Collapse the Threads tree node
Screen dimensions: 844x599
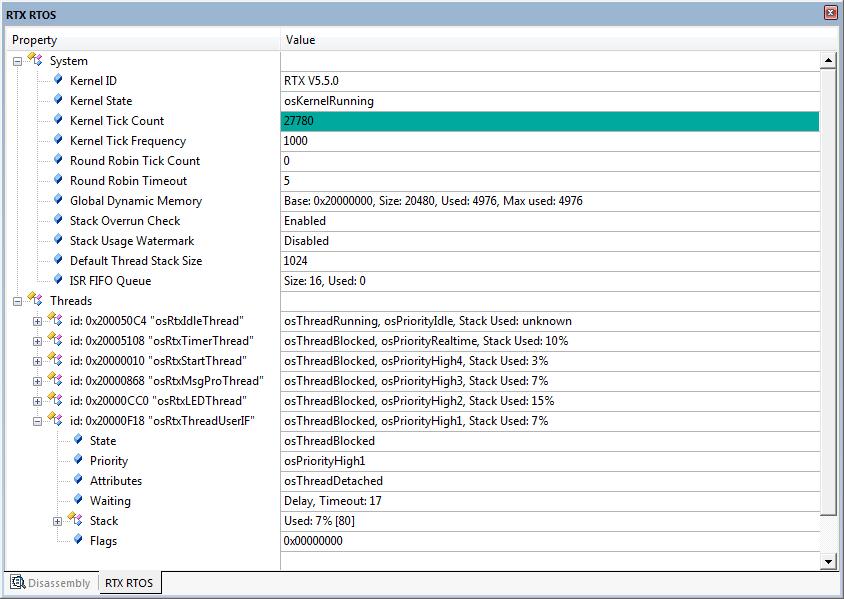click(x=18, y=301)
